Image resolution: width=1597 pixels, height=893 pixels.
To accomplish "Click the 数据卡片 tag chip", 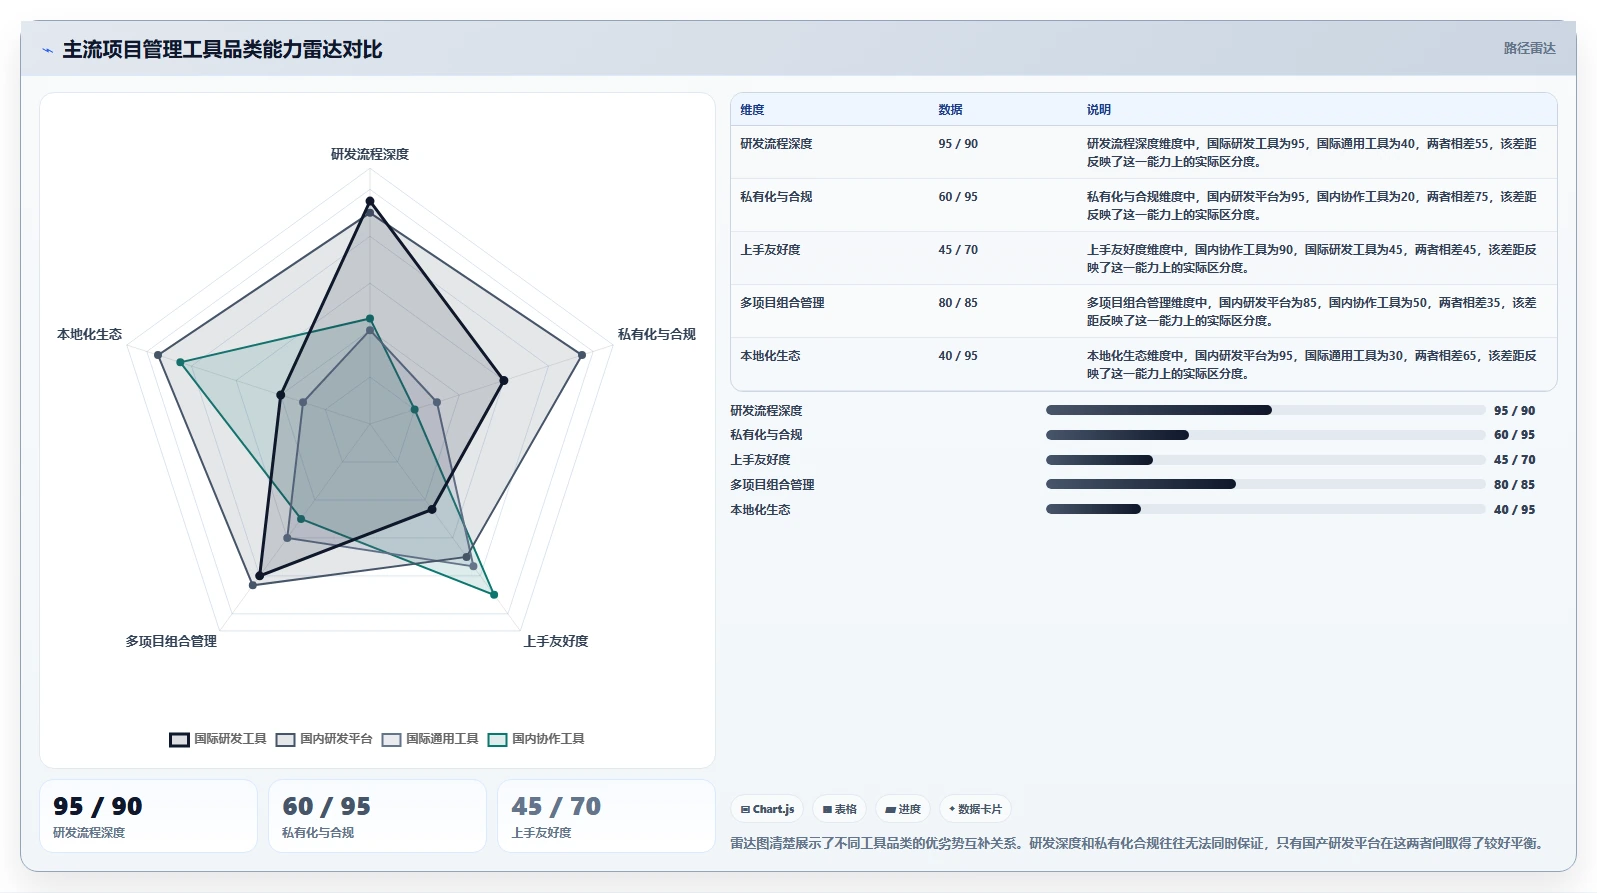I will click(x=975, y=809).
